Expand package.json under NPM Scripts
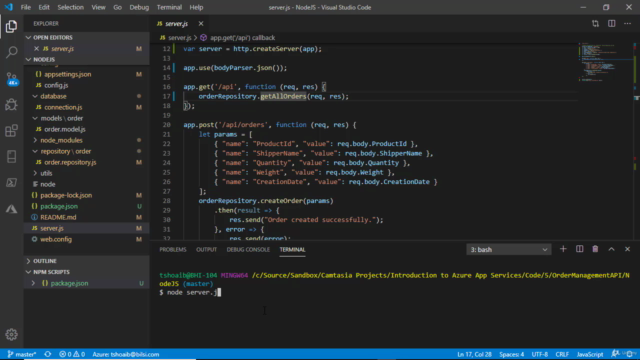 point(33,283)
